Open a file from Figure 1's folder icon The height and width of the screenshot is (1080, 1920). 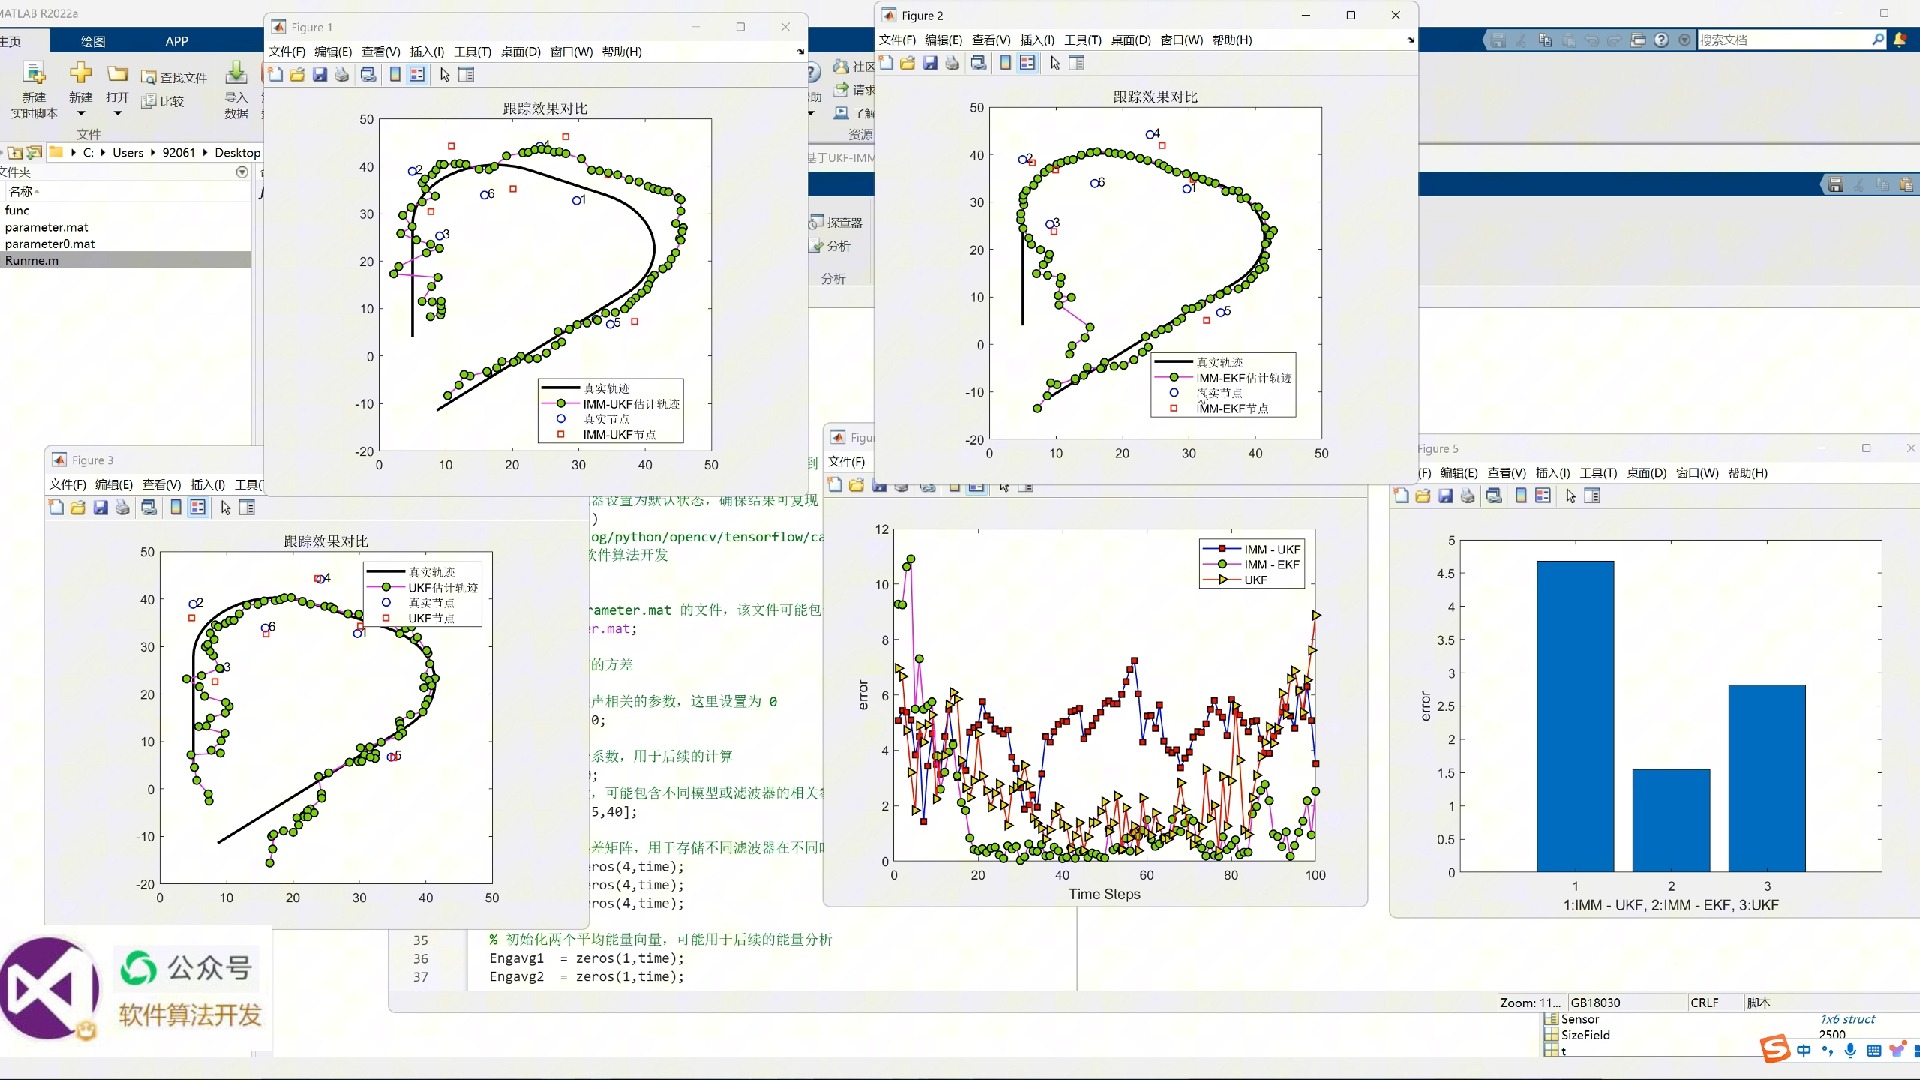point(297,75)
